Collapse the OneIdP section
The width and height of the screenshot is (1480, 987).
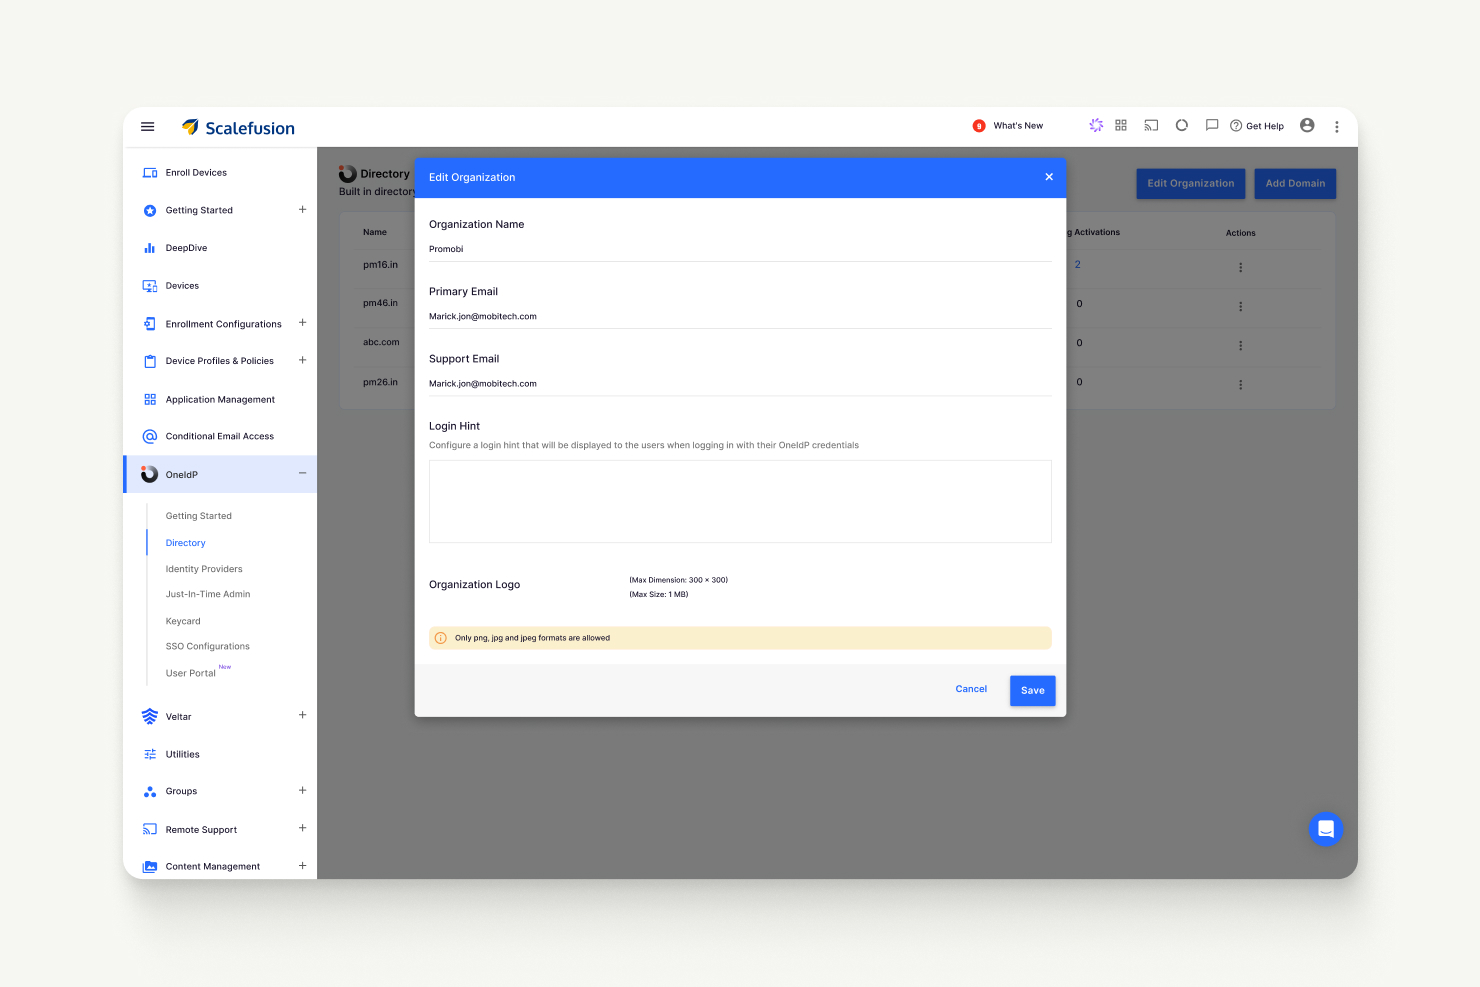point(303,474)
